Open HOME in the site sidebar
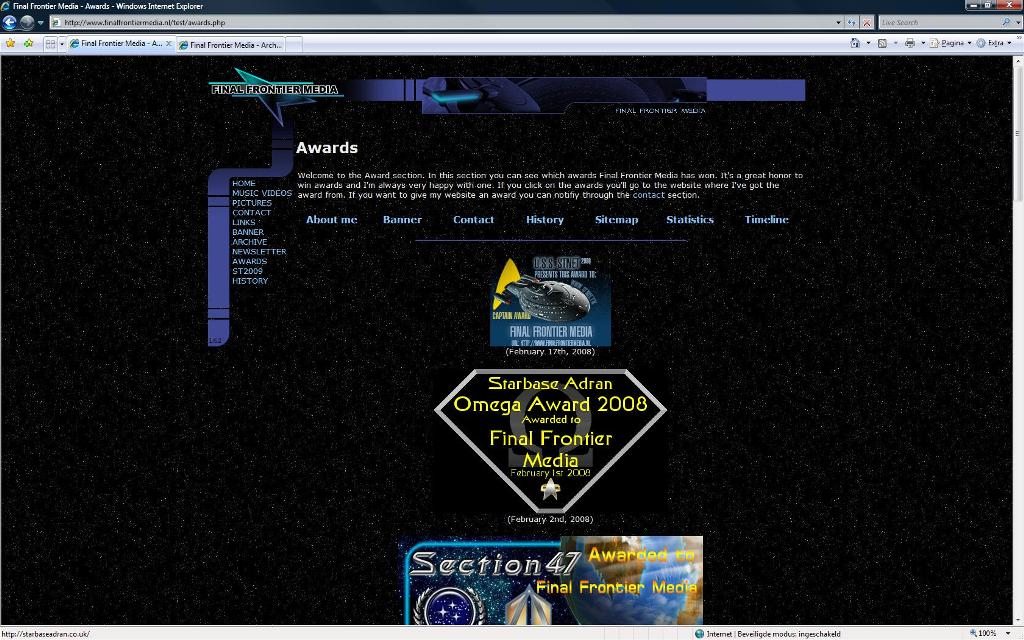 pyautogui.click(x=244, y=184)
